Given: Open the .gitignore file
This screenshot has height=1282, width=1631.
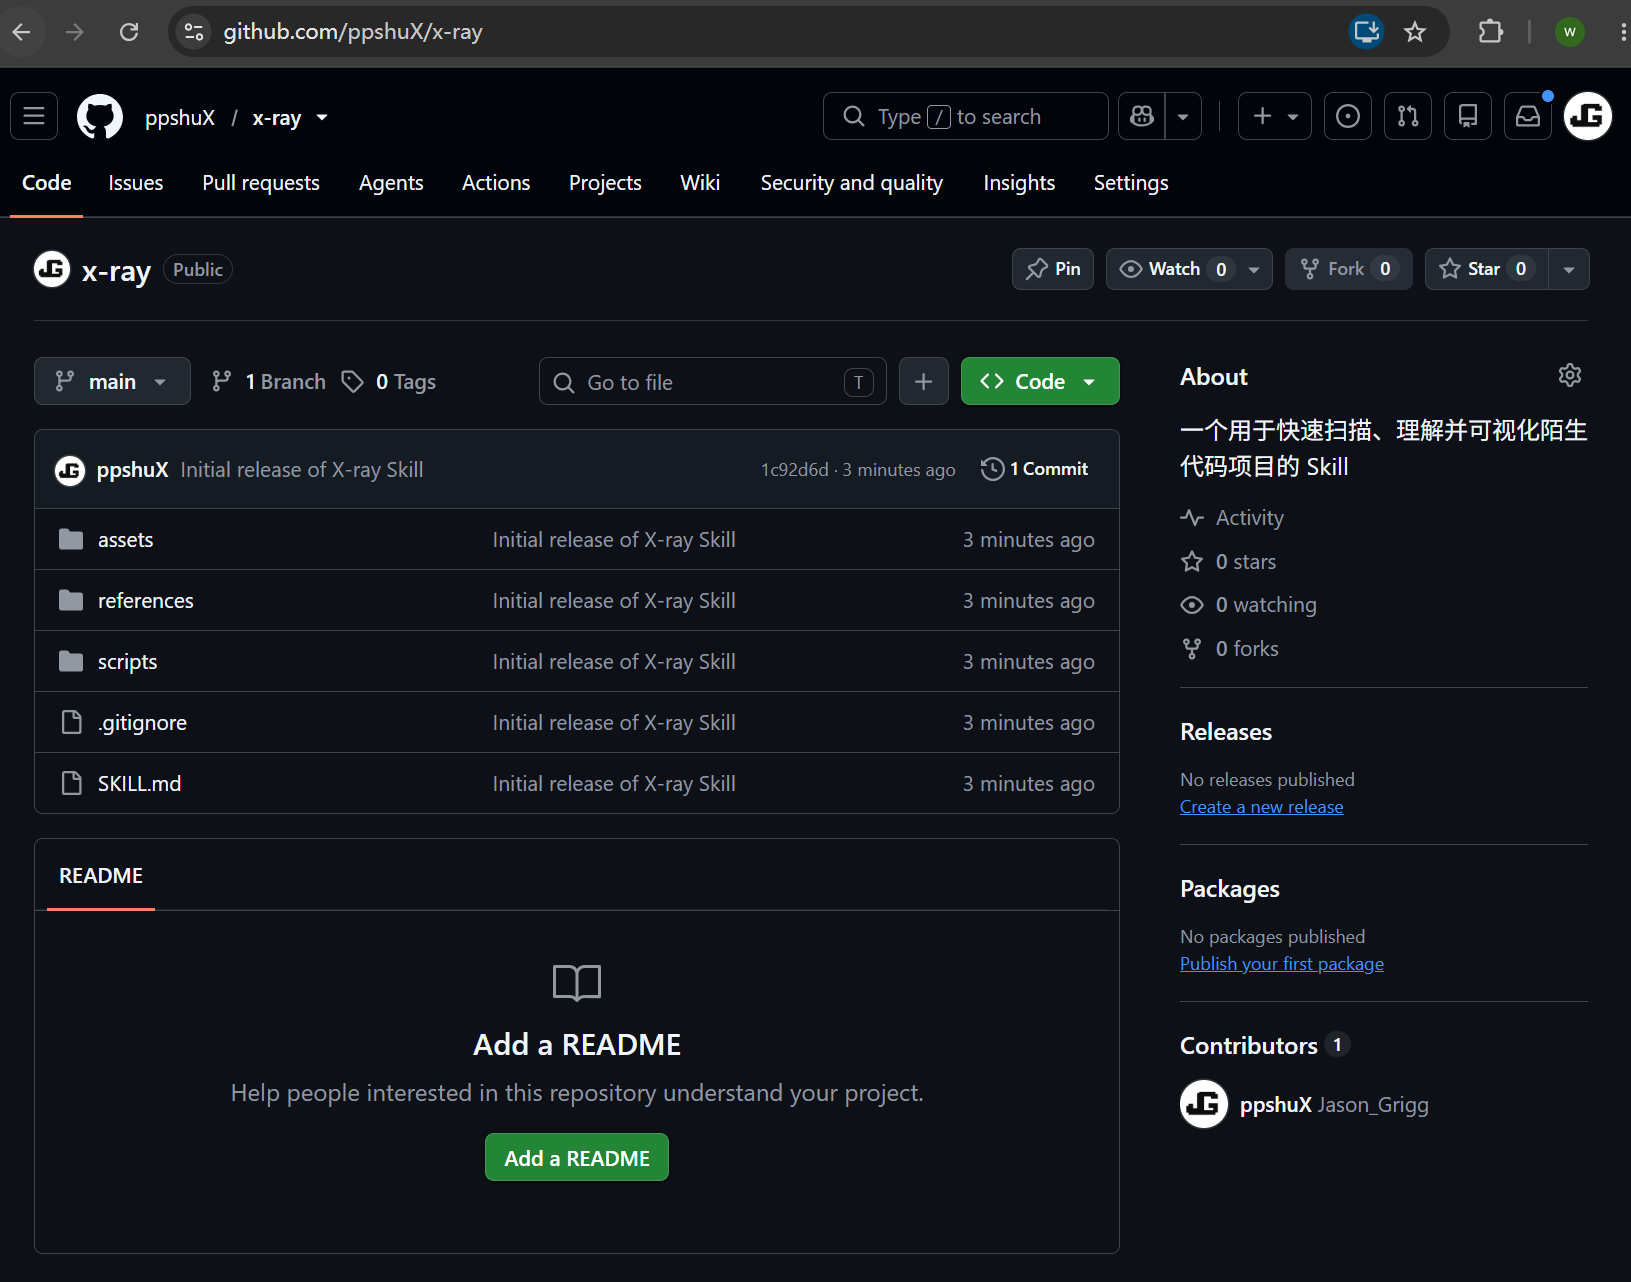Looking at the screenshot, I should click(142, 723).
